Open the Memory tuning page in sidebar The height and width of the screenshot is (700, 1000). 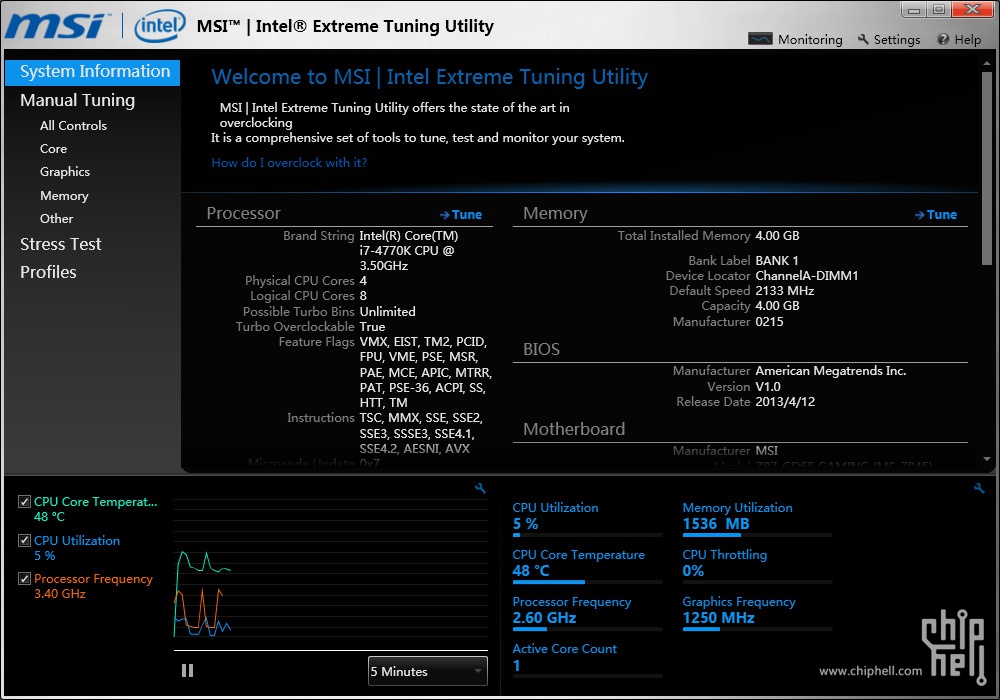pyautogui.click(x=64, y=196)
